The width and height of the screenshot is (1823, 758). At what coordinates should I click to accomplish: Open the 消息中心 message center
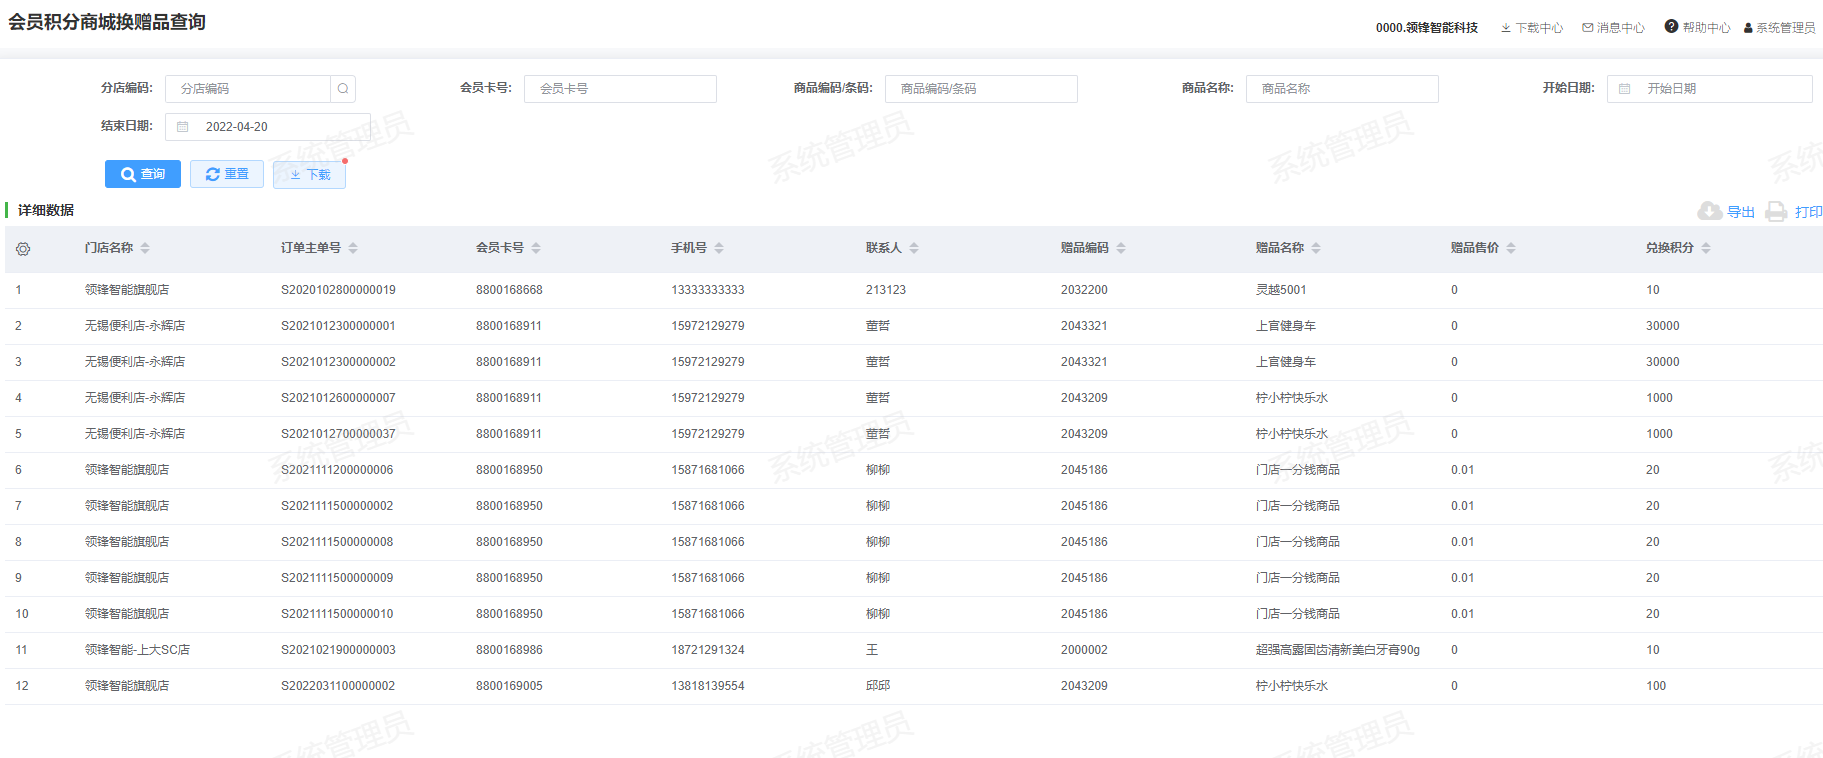[1612, 28]
